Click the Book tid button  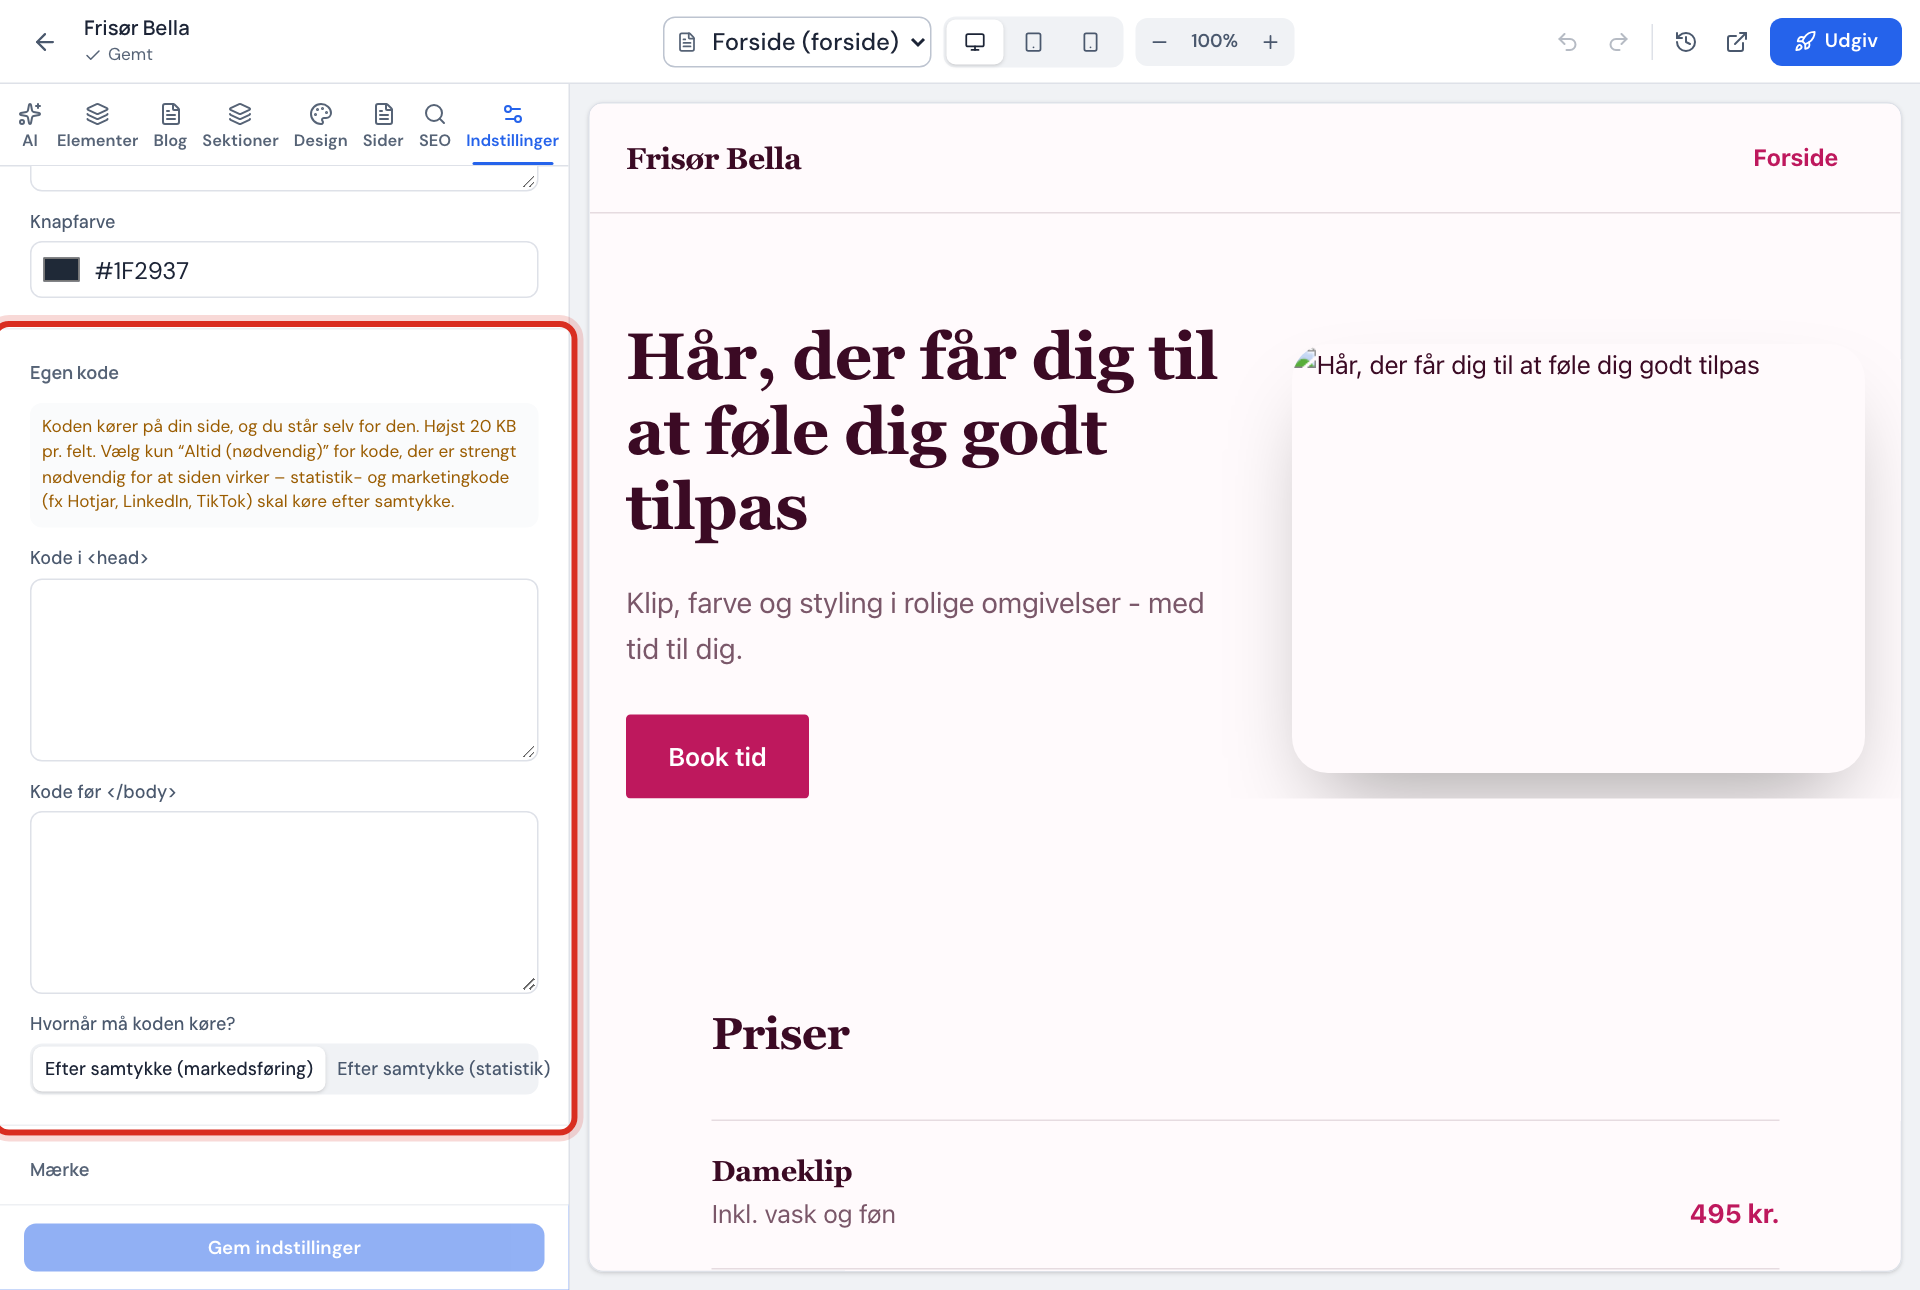pyautogui.click(x=717, y=756)
